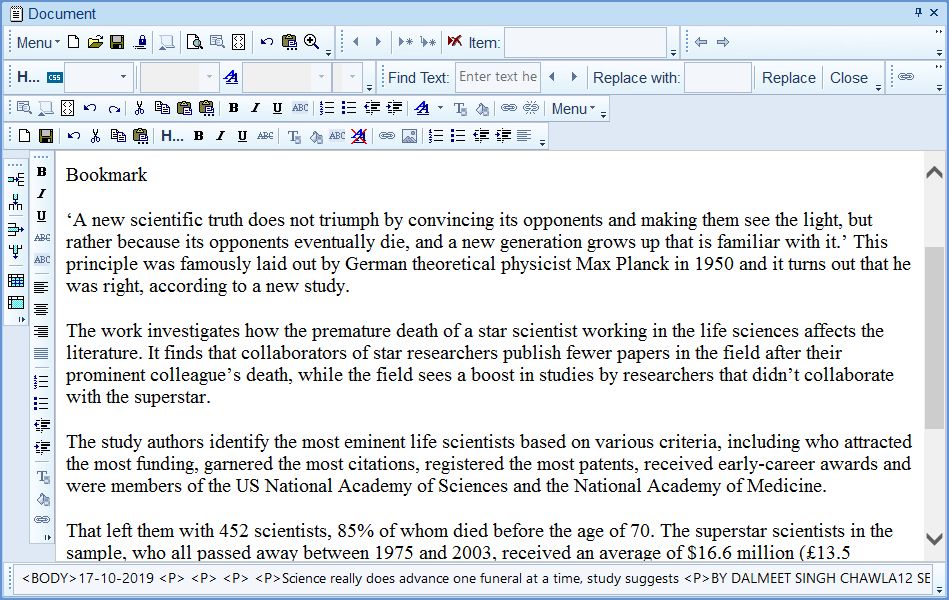Toggle strikethrough ABC in the vertical toolbar

pos(42,238)
